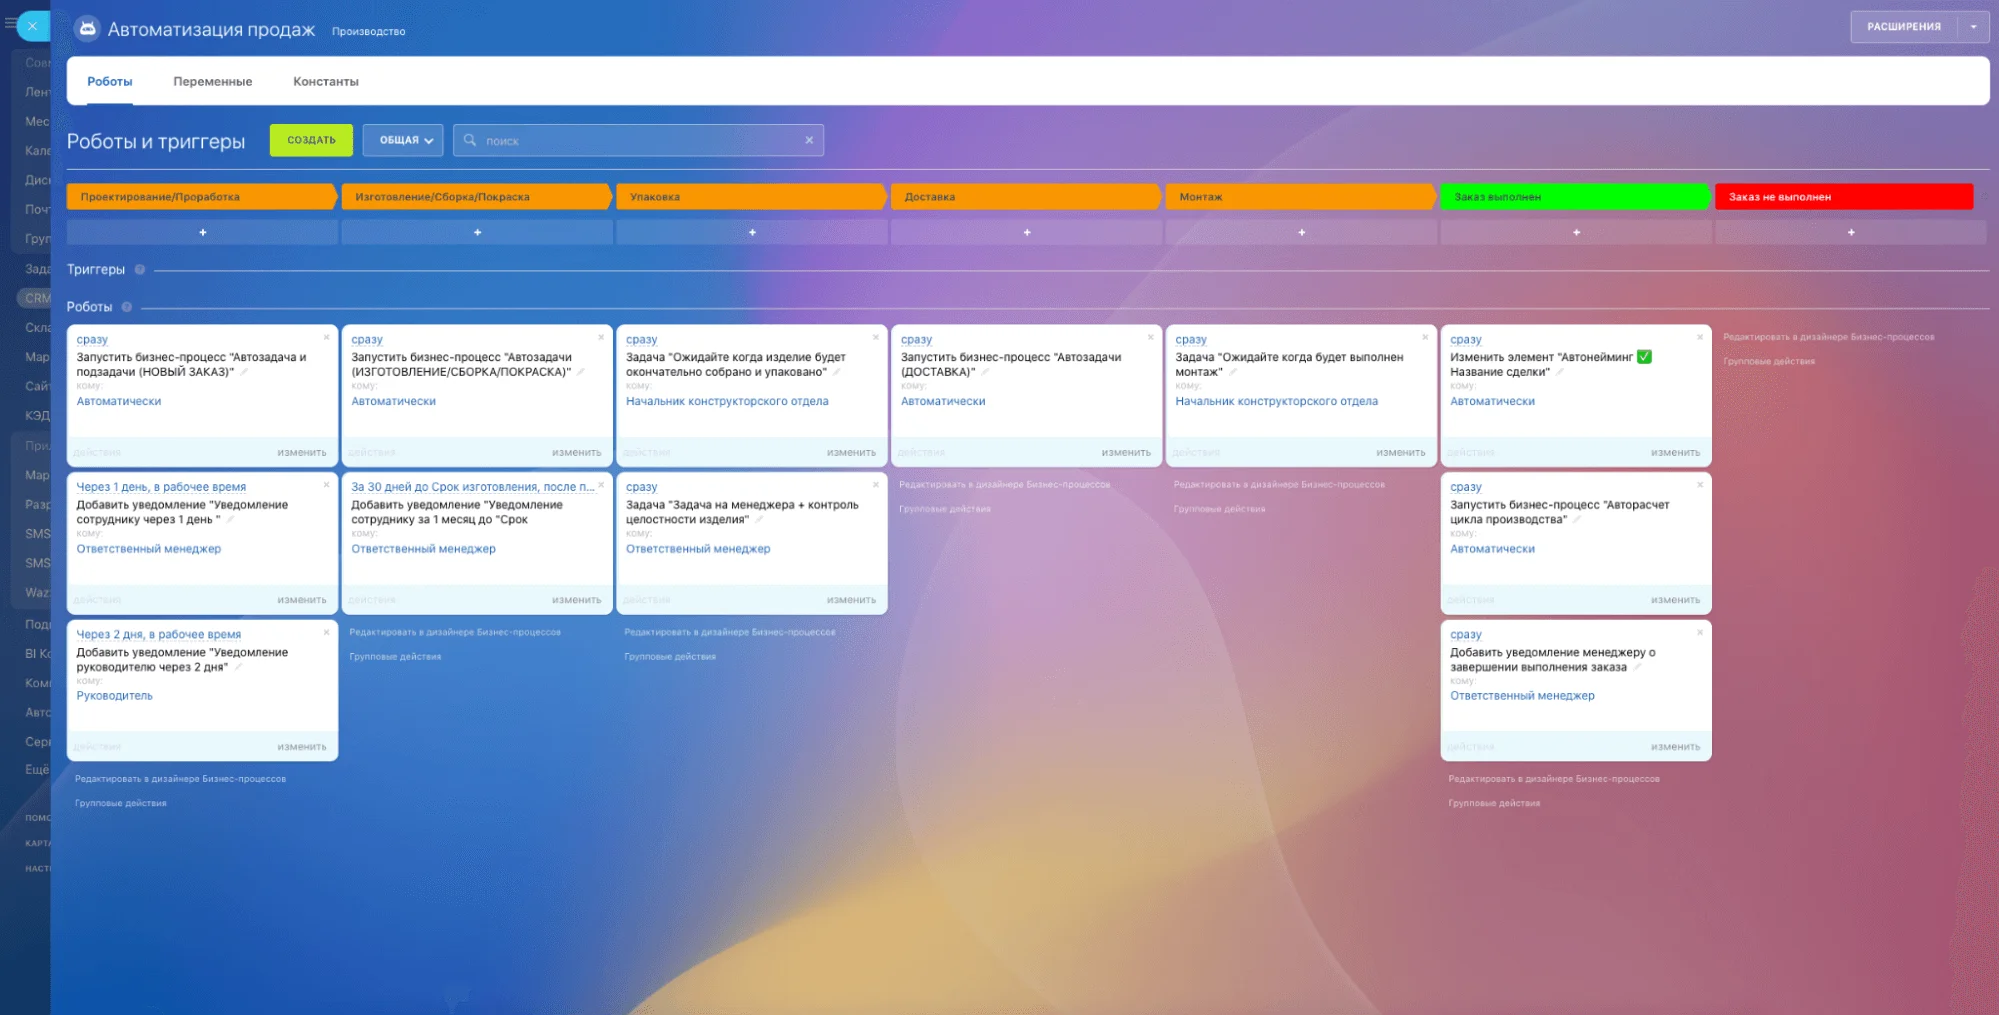Image resolution: width=1999 pixels, height=1016 pixels.
Task: Click изменить on the НОВЫЙ ЗАКАЗ robot
Action: 302,453
